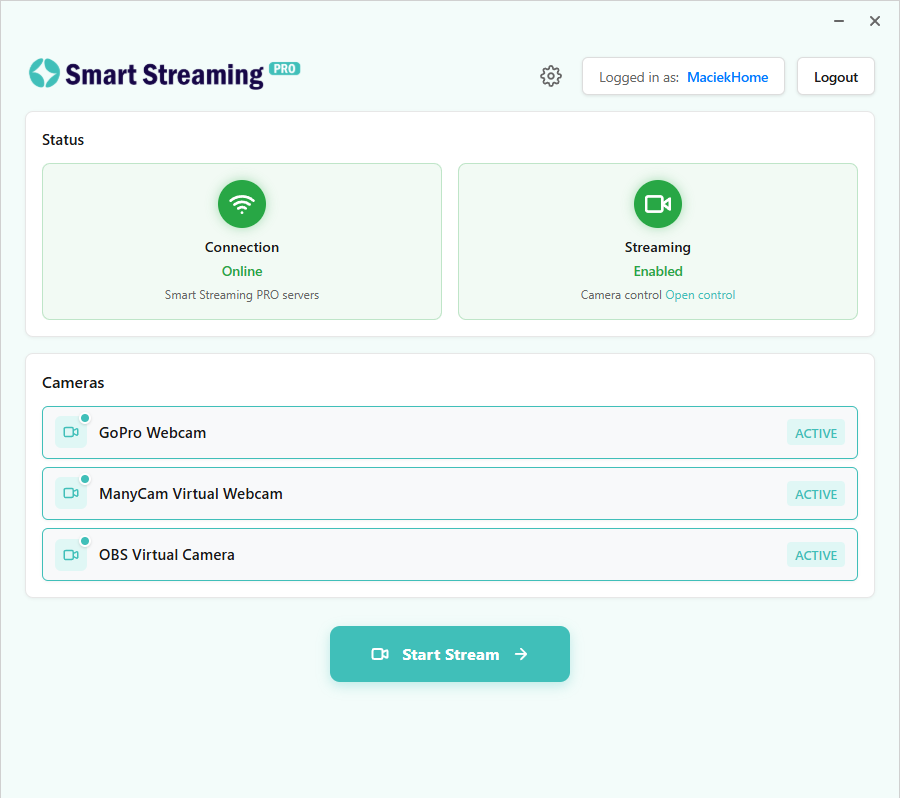Image resolution: width=900 pixels, height=798 pixels.
Task: Log out using the Logout button
Action: (x=835, y=76)
